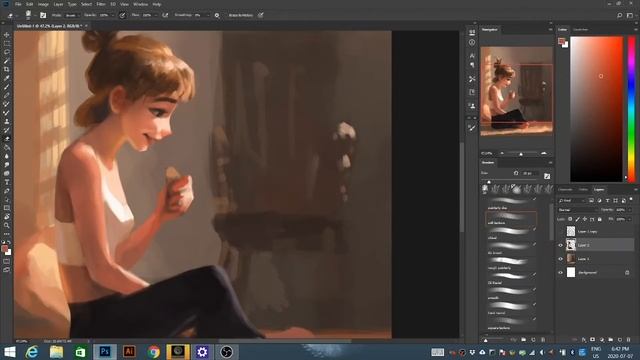Viewport: 640px width, 360px height.
Task: Open the Navigator panel flyout menu
Action: coord(550,29)
